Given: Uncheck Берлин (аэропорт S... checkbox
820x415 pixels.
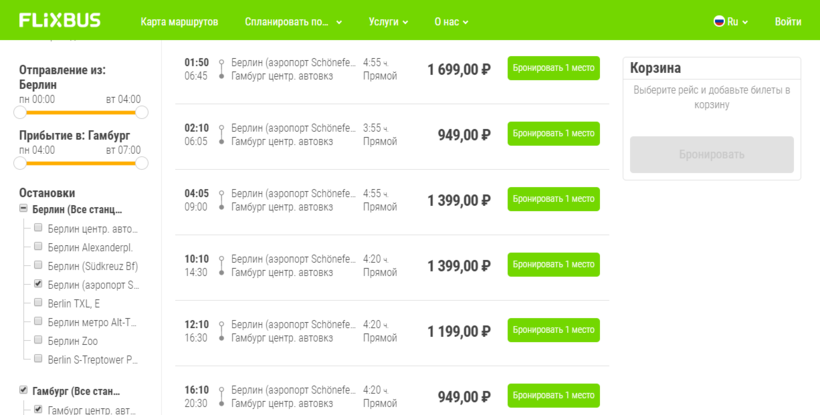Looking at the screenshot, I should point(38,284).
